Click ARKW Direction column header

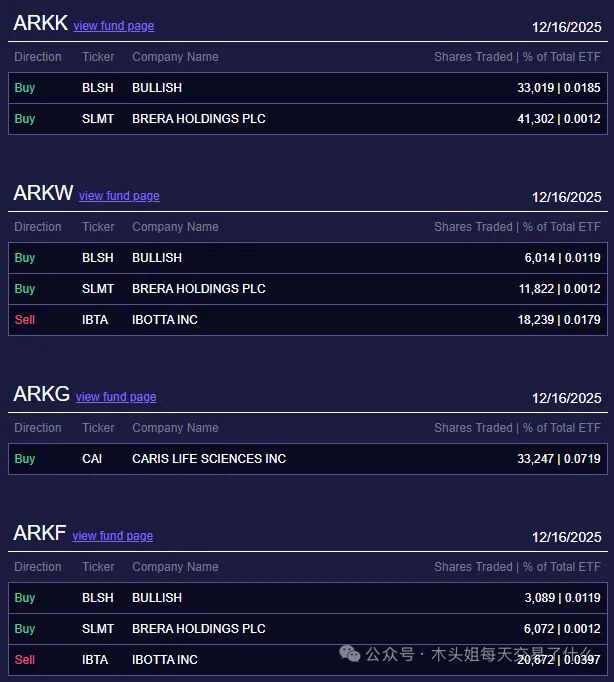click(38, 227)
